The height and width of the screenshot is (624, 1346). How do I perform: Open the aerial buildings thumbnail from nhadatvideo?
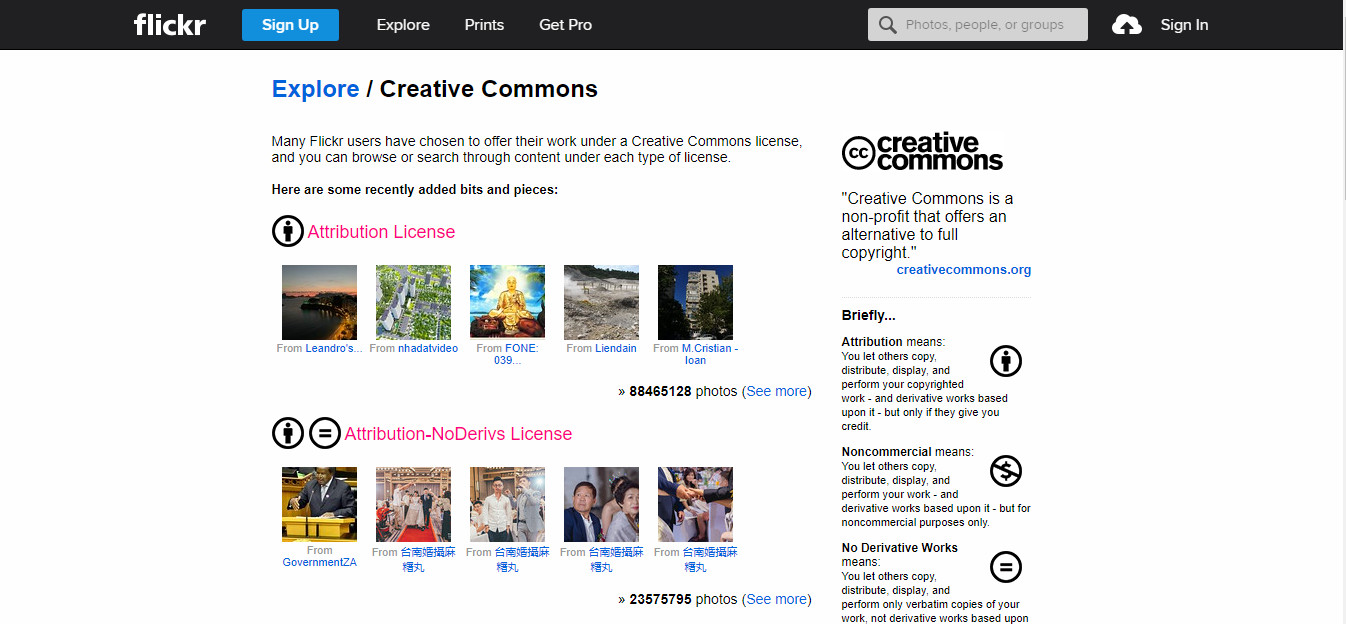[413, 302]
